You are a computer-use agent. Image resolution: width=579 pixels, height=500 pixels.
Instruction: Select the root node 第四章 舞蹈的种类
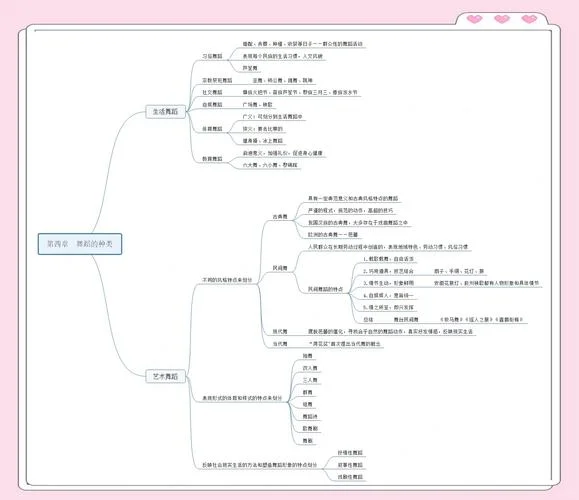click(x=80, y=244)
